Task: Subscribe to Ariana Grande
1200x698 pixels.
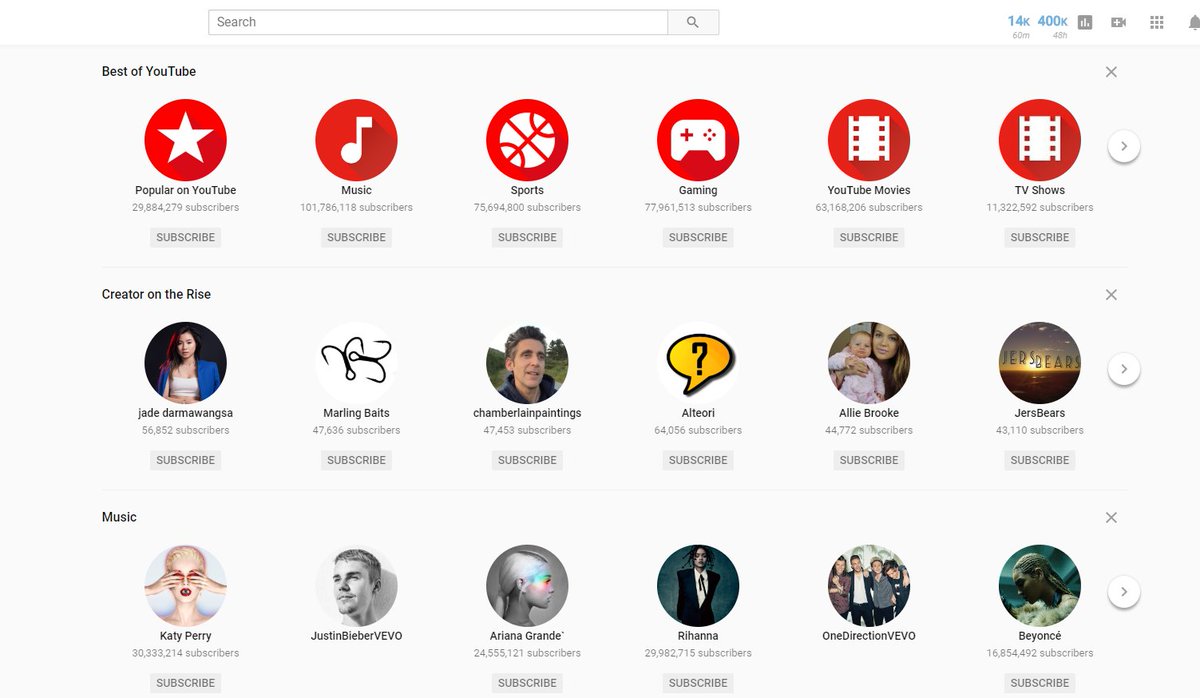Action: click(x=527, y=683)
